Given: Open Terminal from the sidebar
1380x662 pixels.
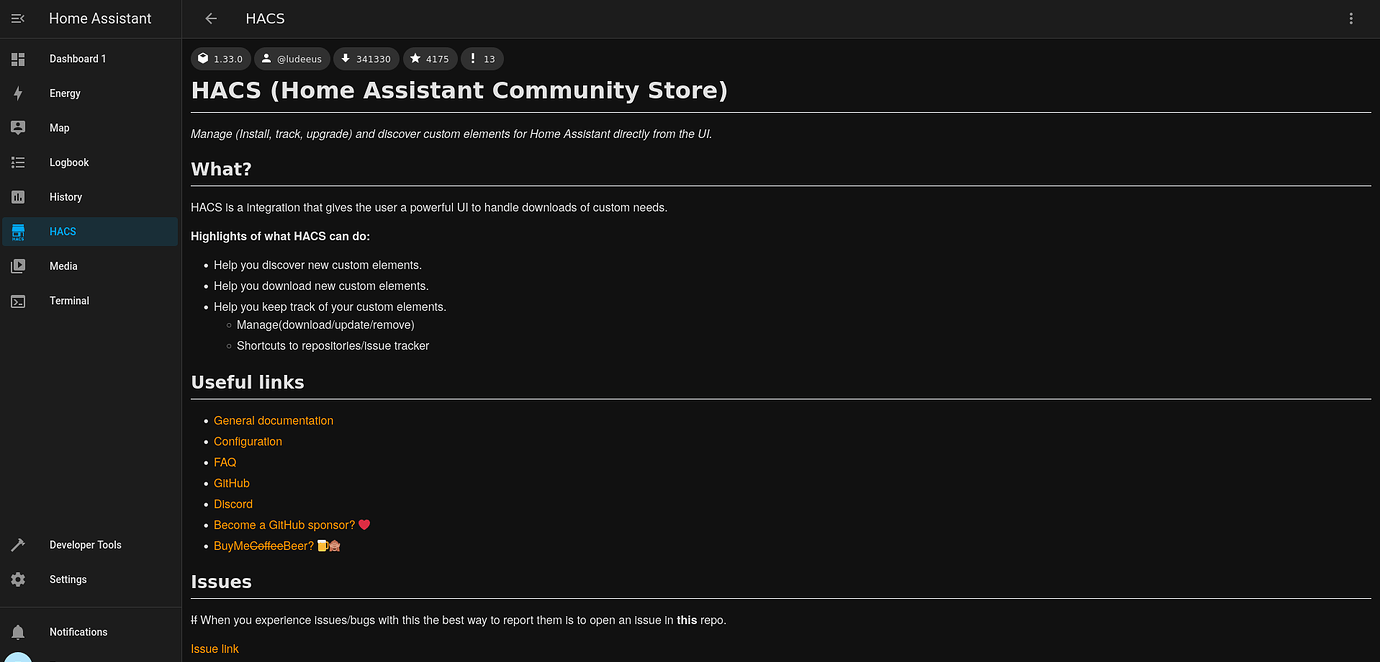Looking at the screenshot, I should point(69,301).
